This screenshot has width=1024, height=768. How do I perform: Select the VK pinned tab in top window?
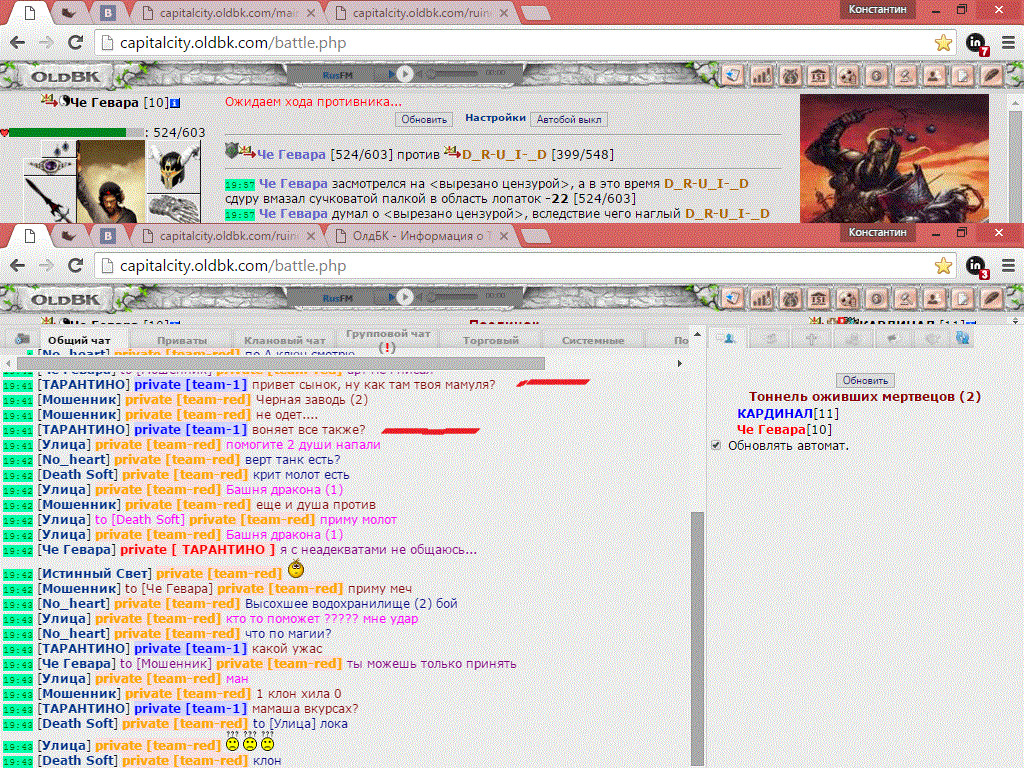[x=108, y=13]
